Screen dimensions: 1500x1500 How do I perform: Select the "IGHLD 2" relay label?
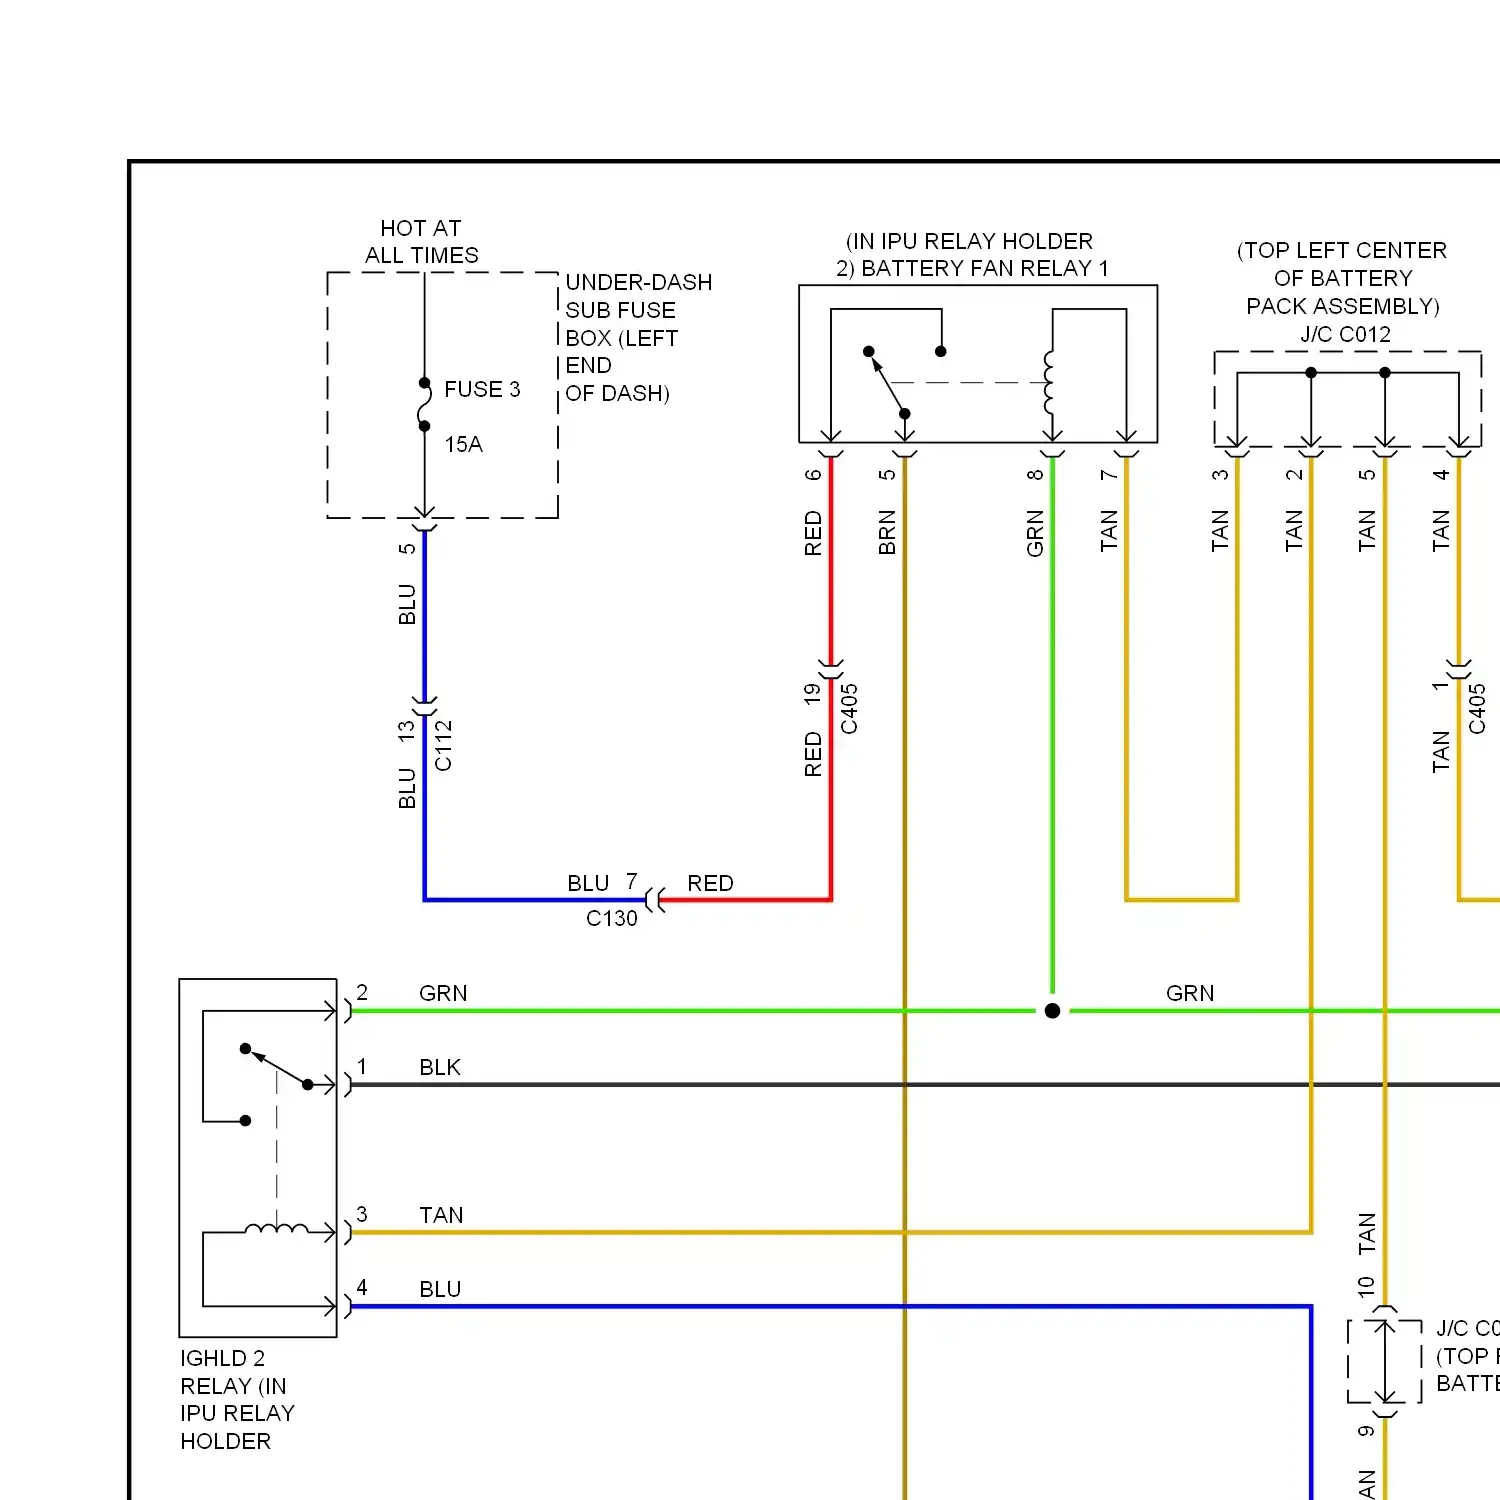pyautogui.click(x=222, y=1358)
